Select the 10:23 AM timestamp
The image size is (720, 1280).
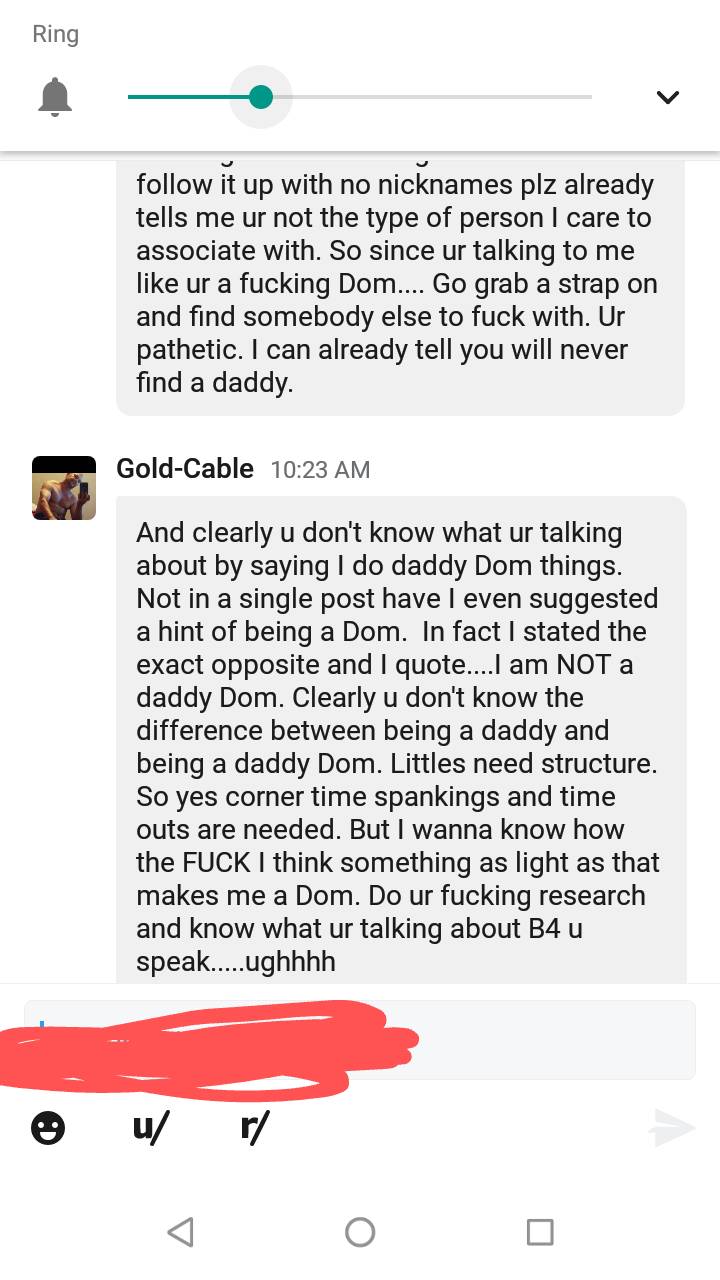(x=320, y=469)
